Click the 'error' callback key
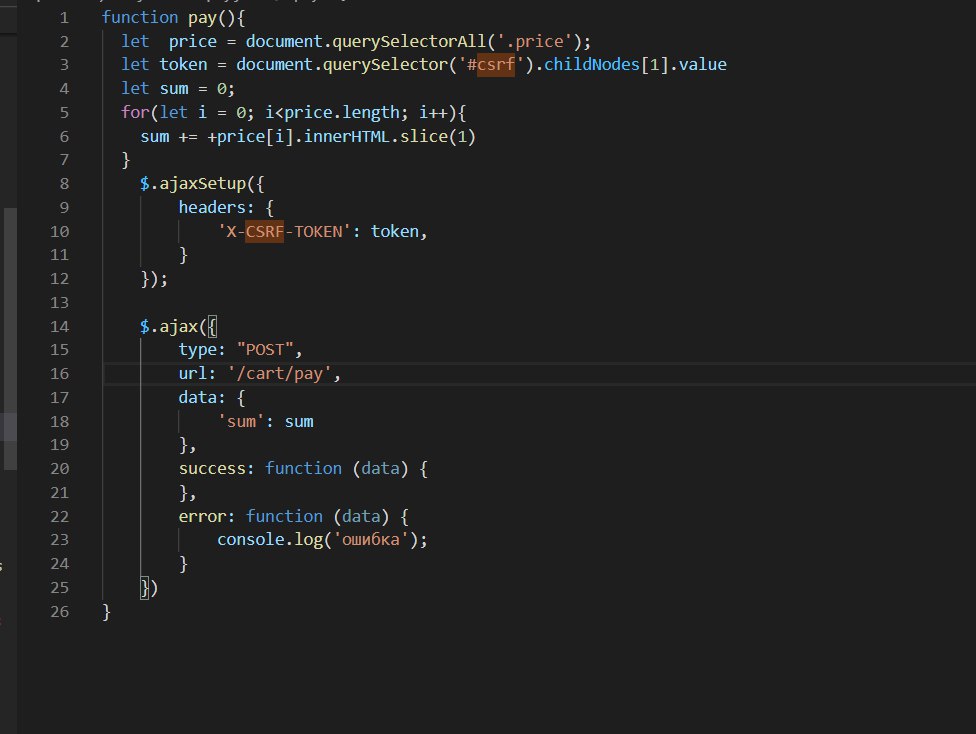The width and height of the screenshot is (976, 734). coord(202,517)
